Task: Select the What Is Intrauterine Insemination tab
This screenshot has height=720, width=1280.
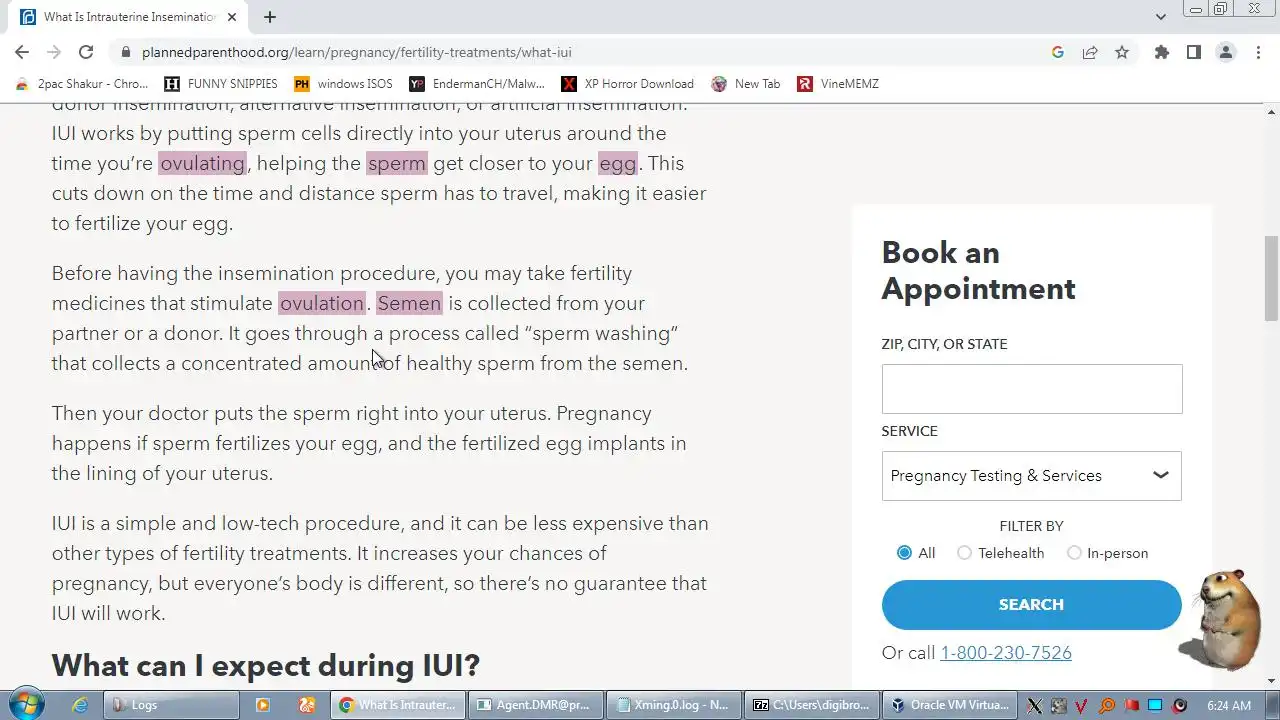Action: [128, 17]
